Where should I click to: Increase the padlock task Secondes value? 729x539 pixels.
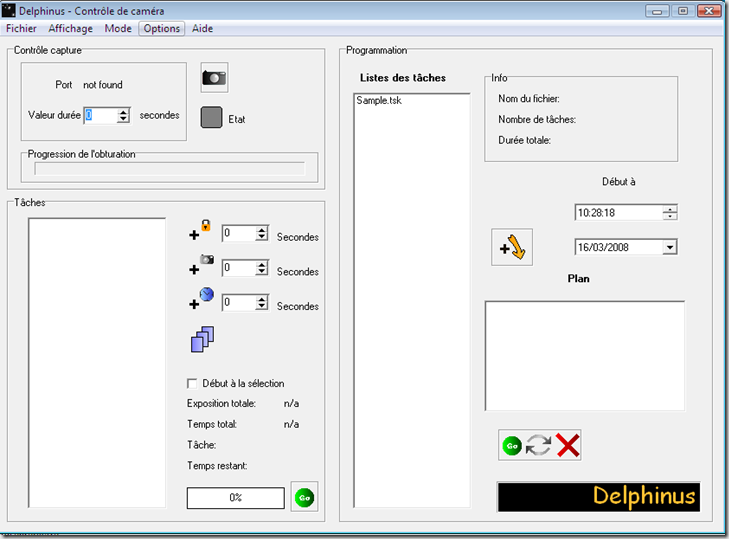coord(262,230)
